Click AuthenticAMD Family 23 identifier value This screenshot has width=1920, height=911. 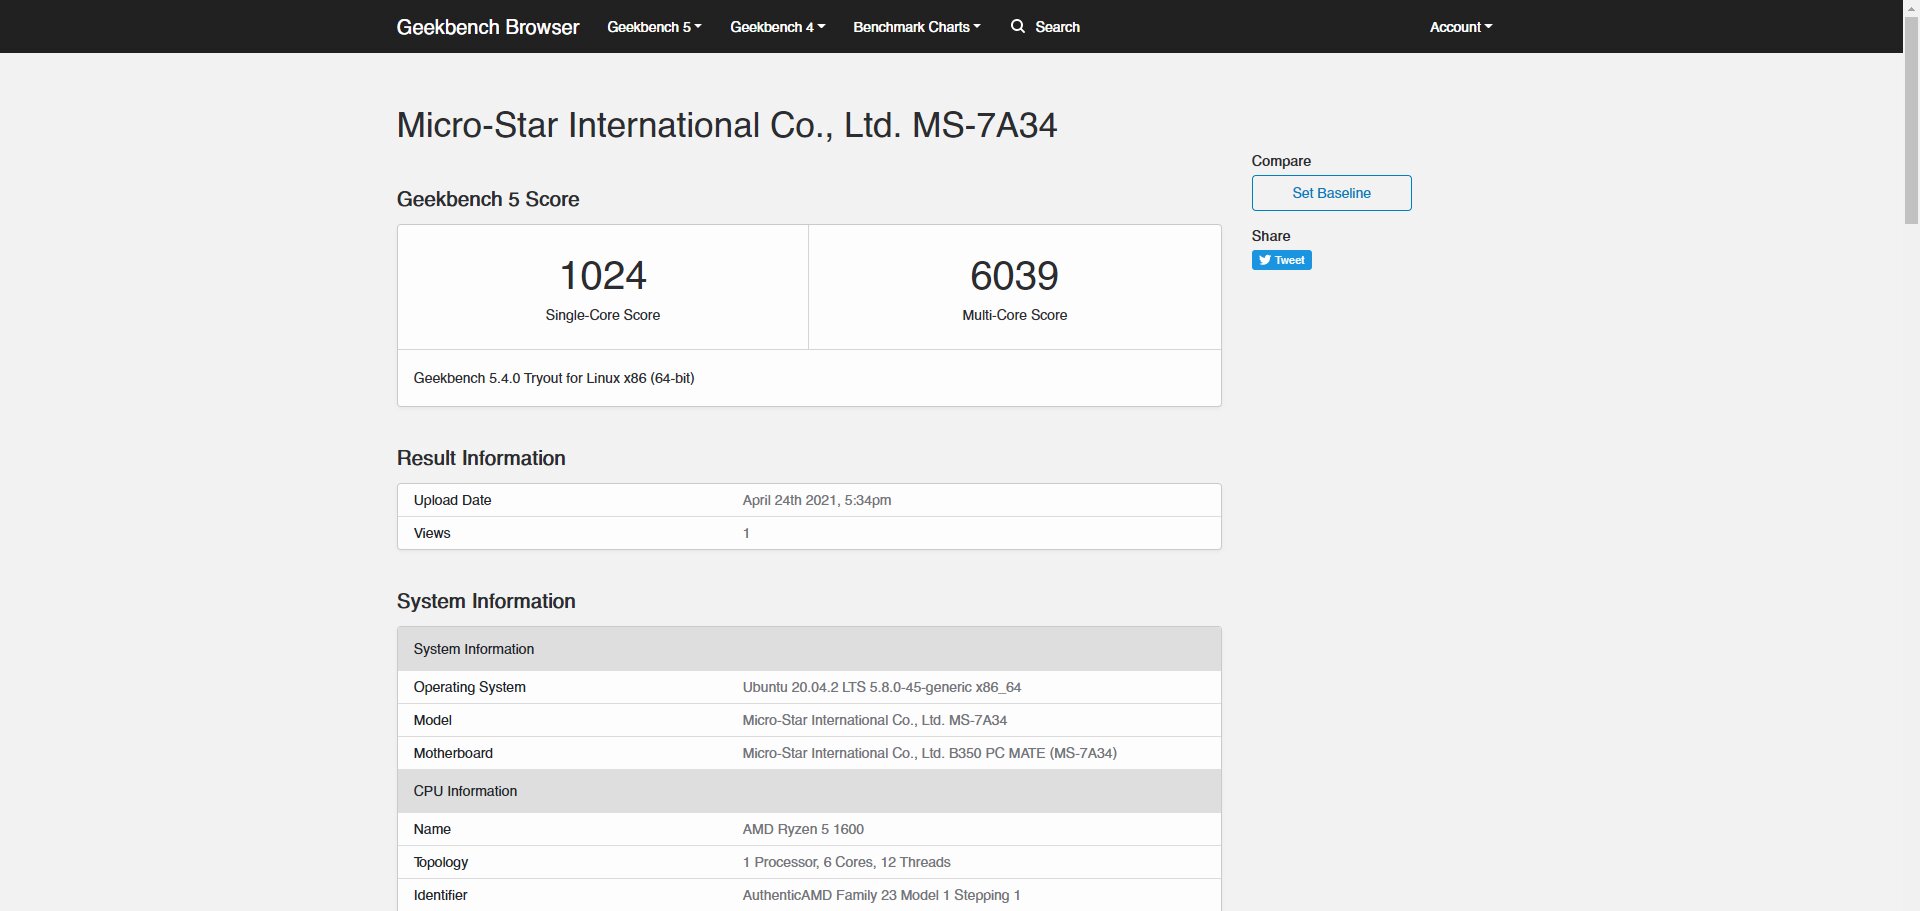point(881,895)
